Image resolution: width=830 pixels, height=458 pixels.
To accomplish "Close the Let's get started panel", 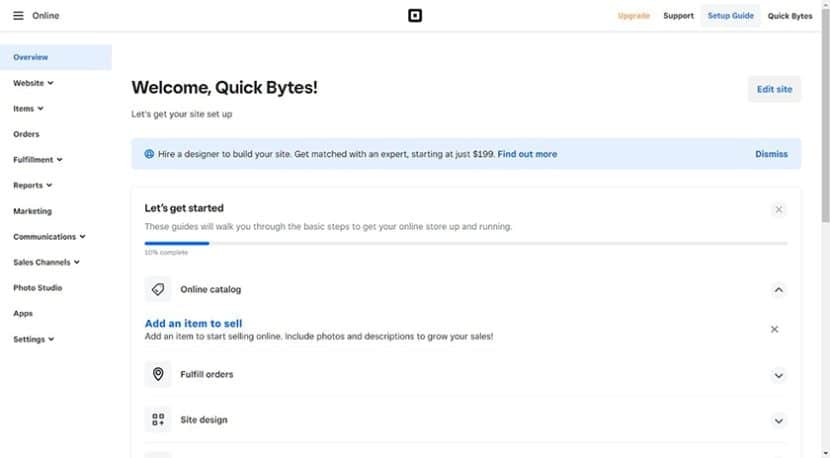I will coord(779,210).
